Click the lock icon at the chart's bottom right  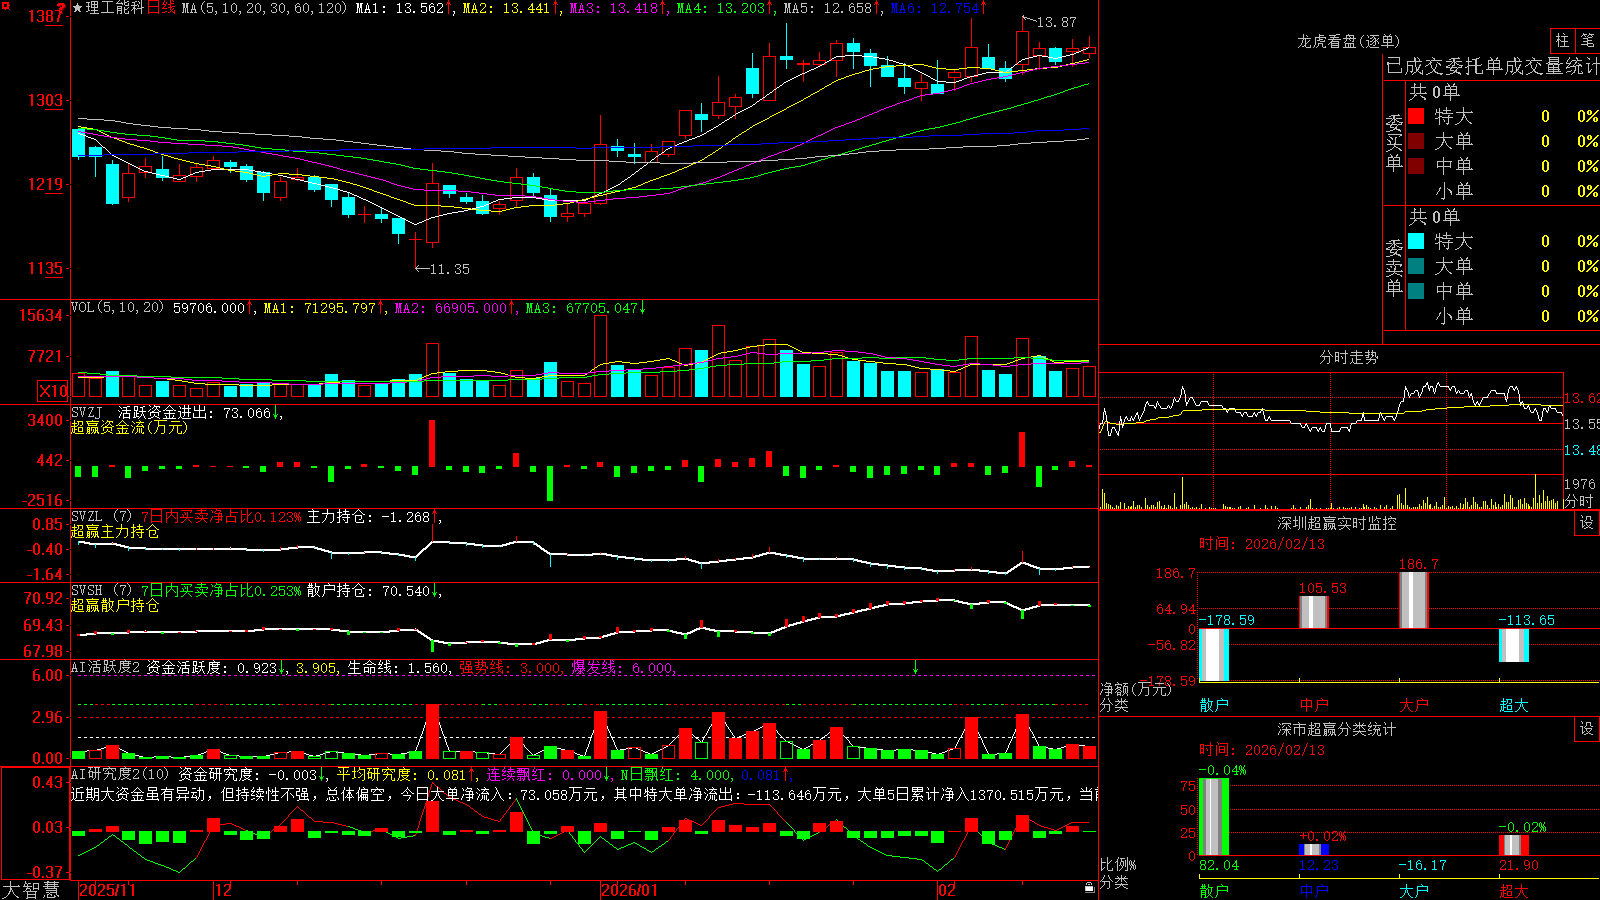click(1089, 887)
